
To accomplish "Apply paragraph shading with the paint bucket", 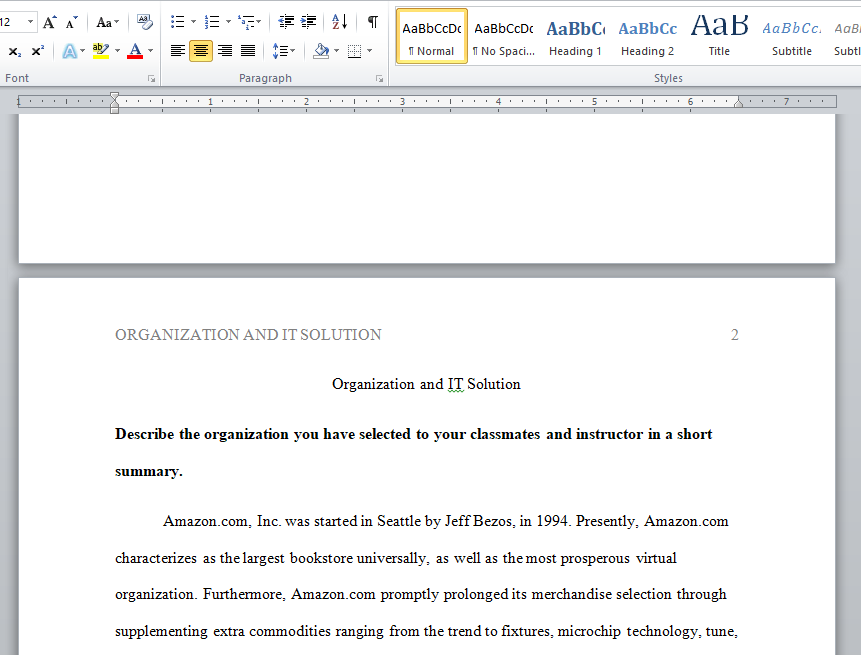I will pos(321,51).
